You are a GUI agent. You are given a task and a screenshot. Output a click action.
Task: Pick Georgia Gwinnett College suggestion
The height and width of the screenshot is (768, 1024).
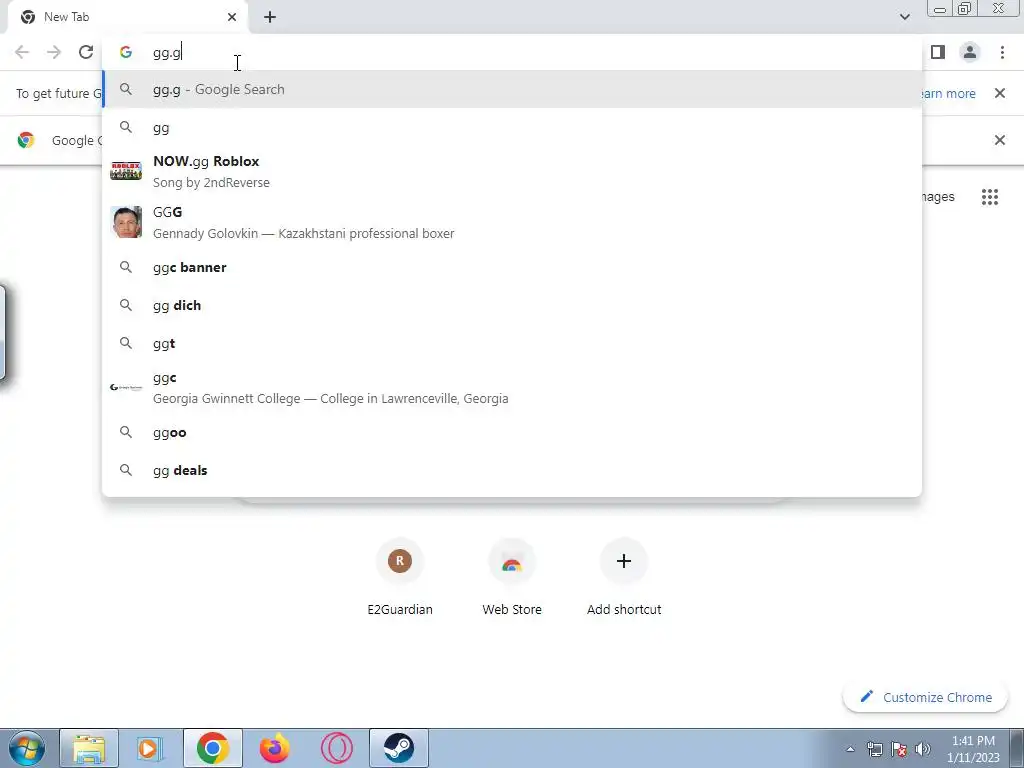pos(513,388)
